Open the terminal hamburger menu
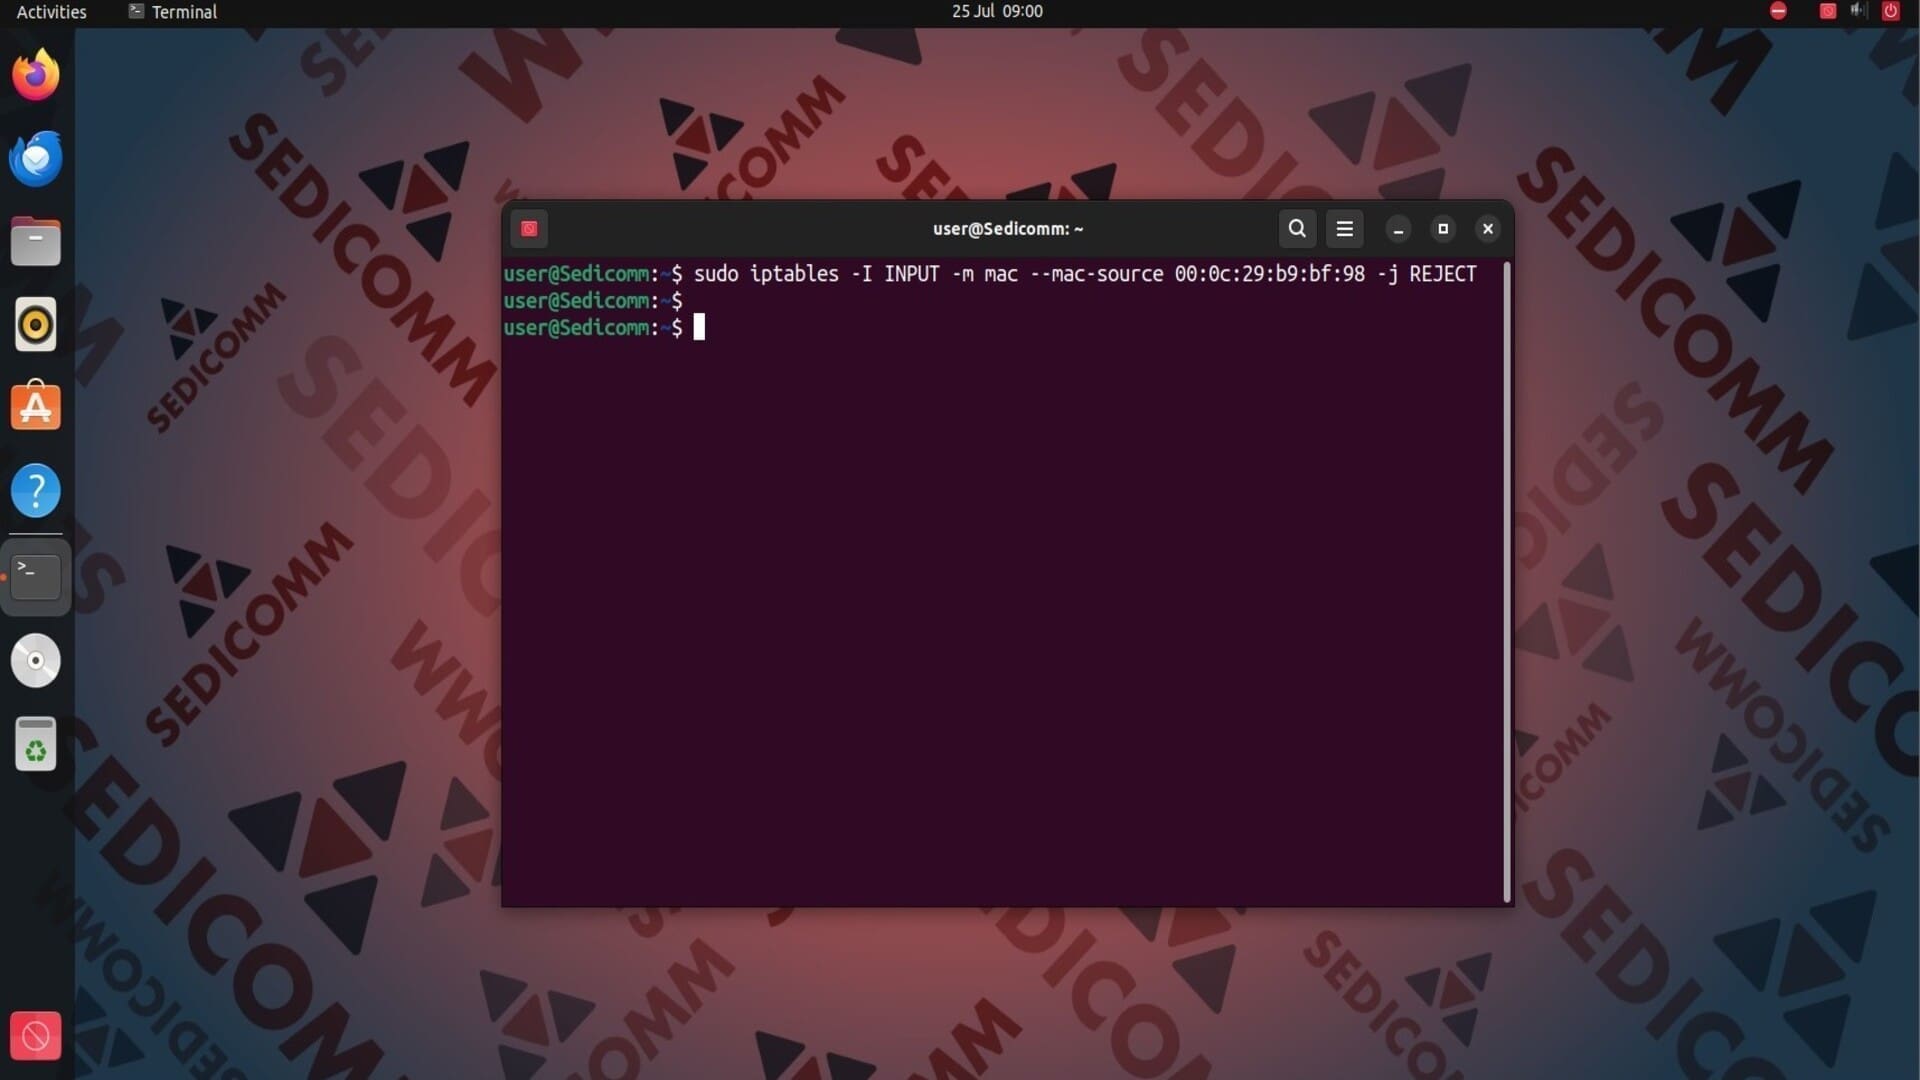The width and height of the screenshot is (1920, 1080). point(1345,229)
